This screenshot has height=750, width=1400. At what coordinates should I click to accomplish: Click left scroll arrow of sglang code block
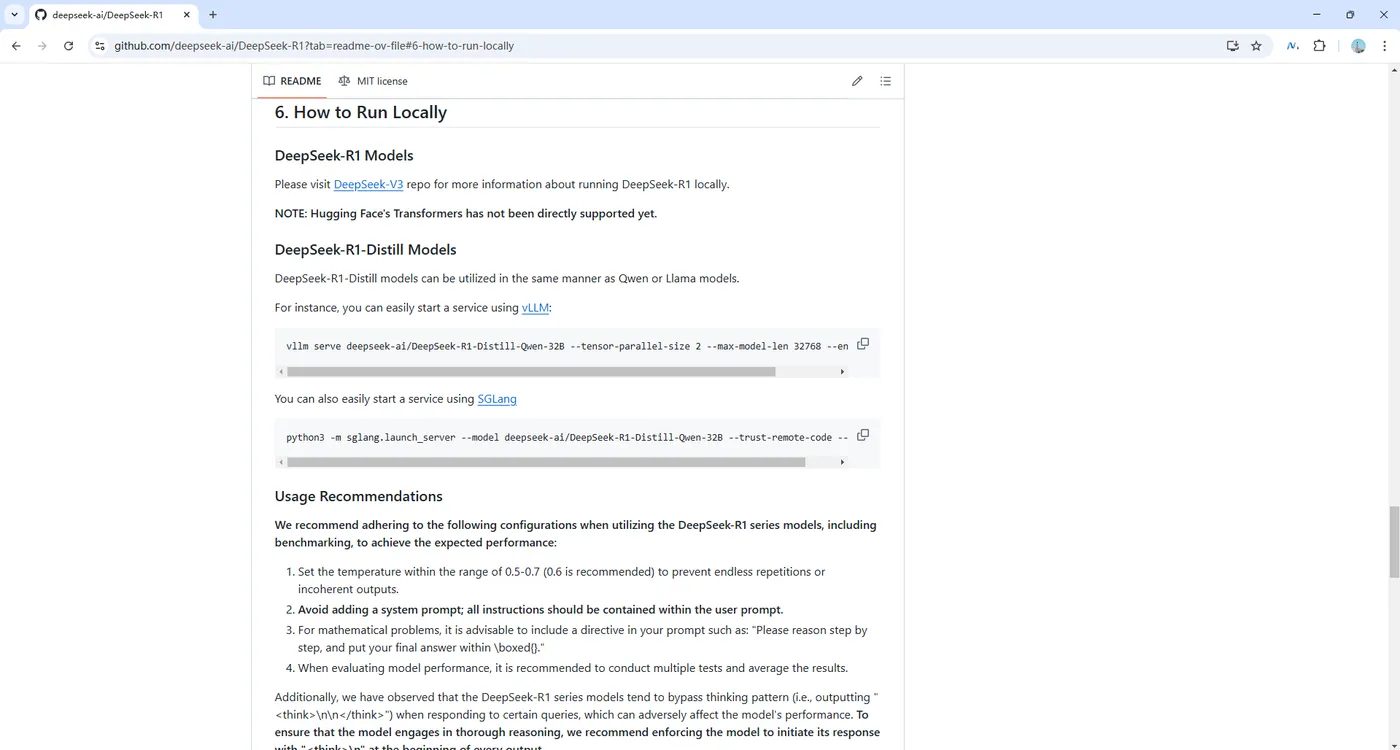pyautogui.click(x=281, y=463)
